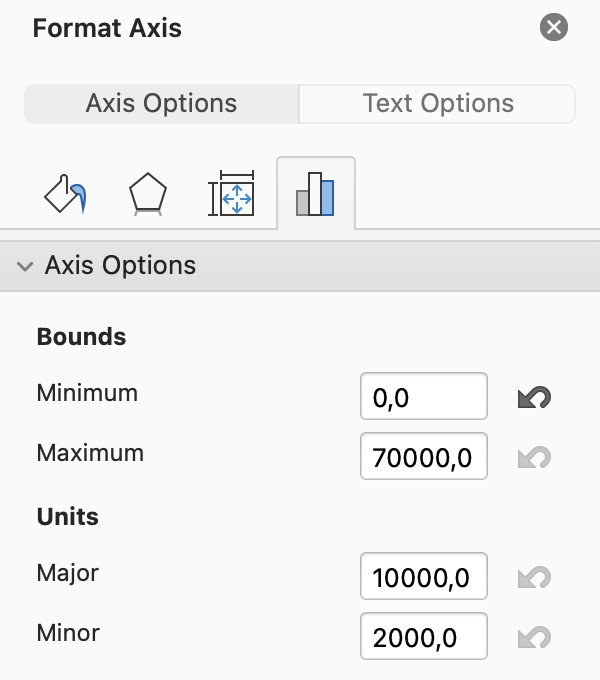Click the Bounds heading label
Image resolution: width=600 pixels, height=680 pixels.
pos(81,337)
